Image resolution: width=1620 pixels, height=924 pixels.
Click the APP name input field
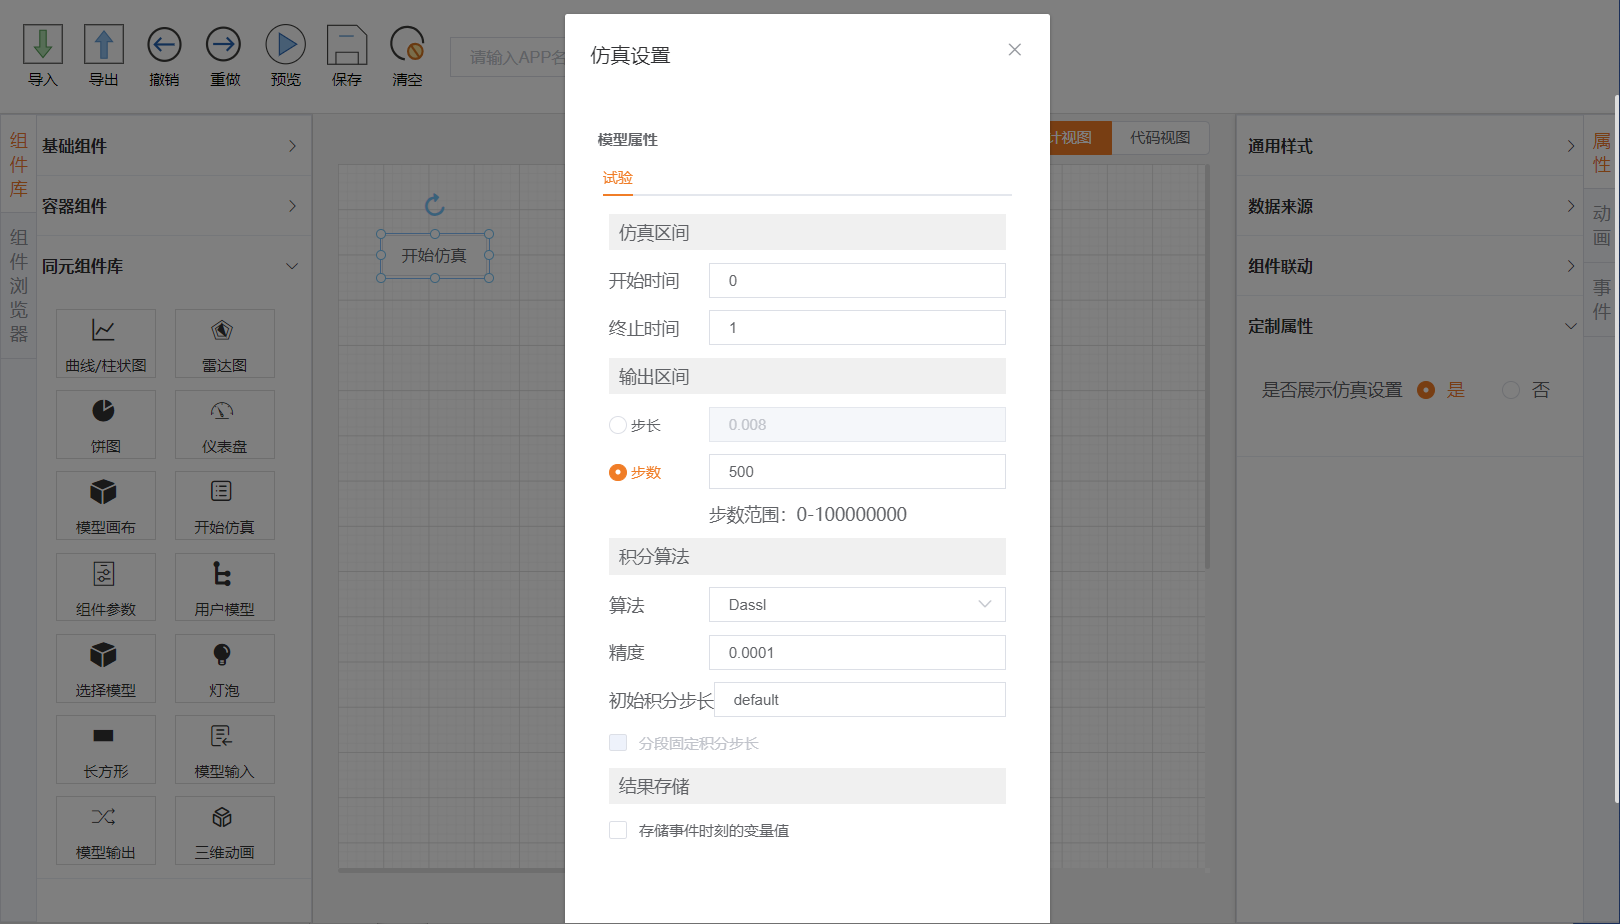coord(508,58)
